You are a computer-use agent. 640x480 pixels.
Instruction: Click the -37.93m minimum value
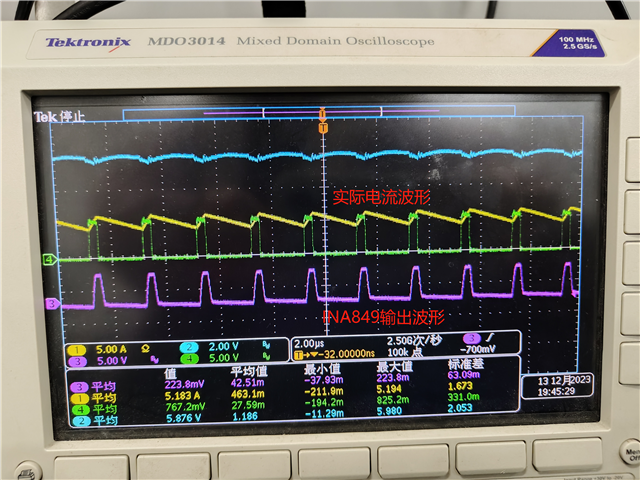(x=324, y=380)
